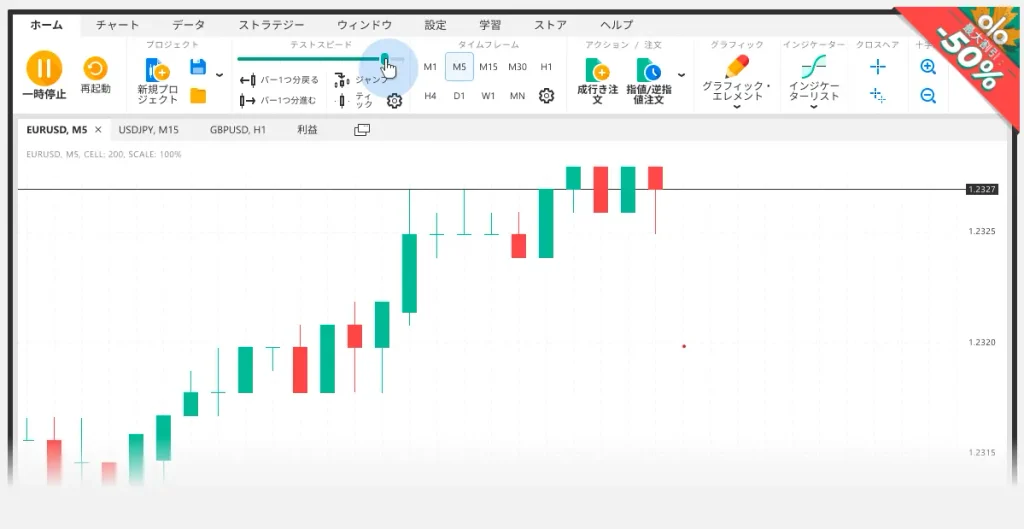Select W1 timeframe
Screen dimensions: 1024x529
click(x=488, y=96)
